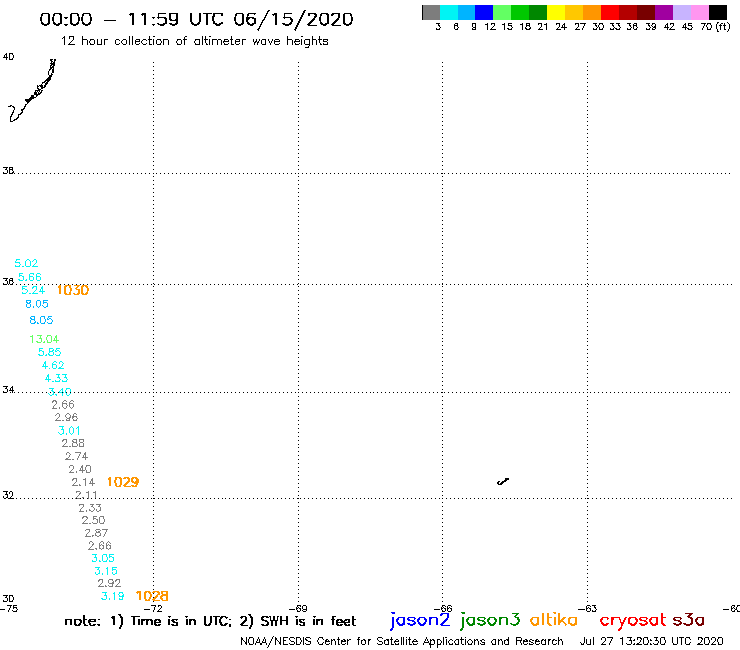Click the -66 longitude axis label
The height and width of the screenshot is (650, 740).
click(x=443, y=609)
